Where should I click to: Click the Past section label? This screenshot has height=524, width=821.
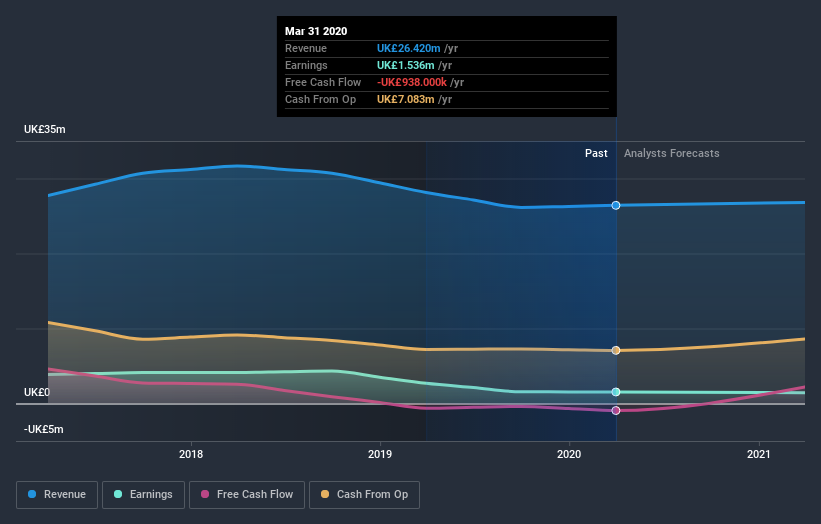(596, 153)
